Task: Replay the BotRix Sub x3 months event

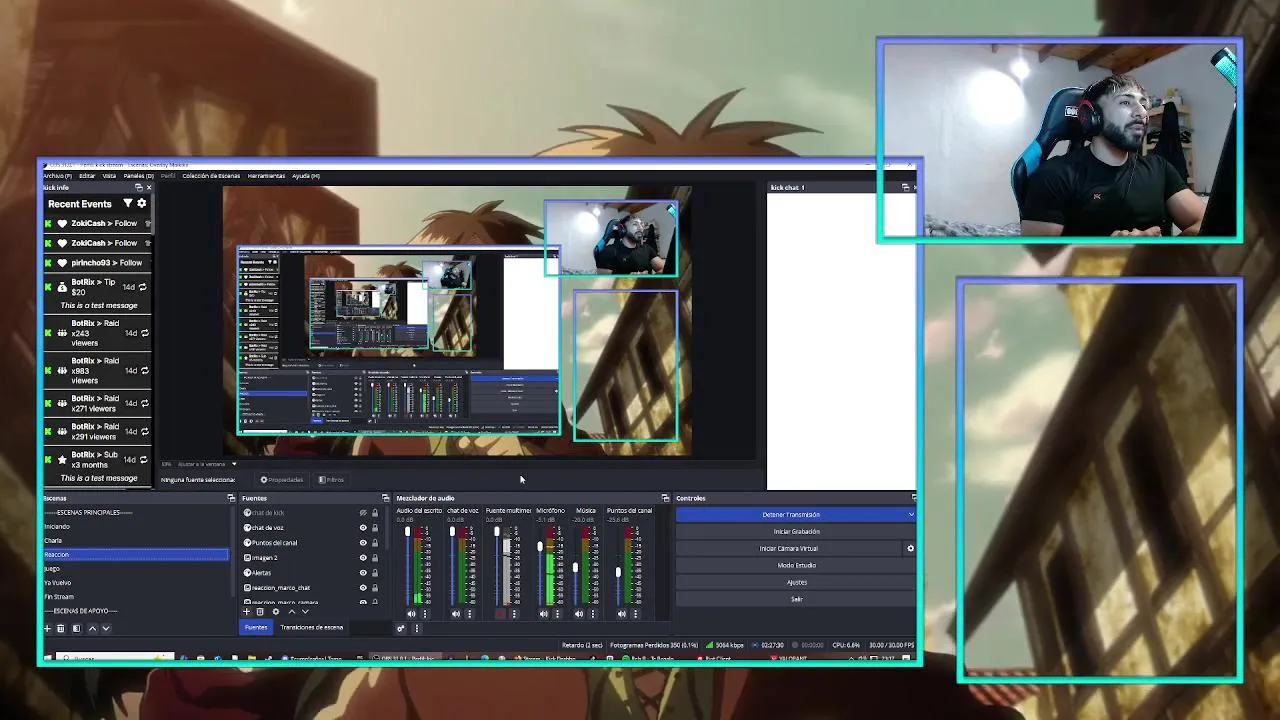Action: (143, 460)
